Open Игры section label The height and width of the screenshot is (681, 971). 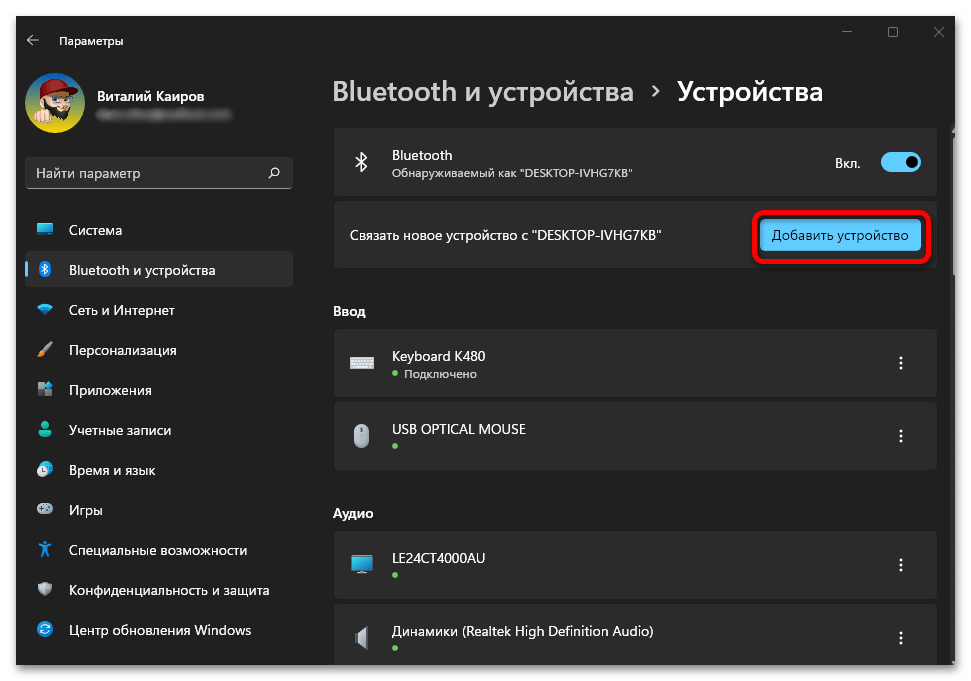(85, 510)
